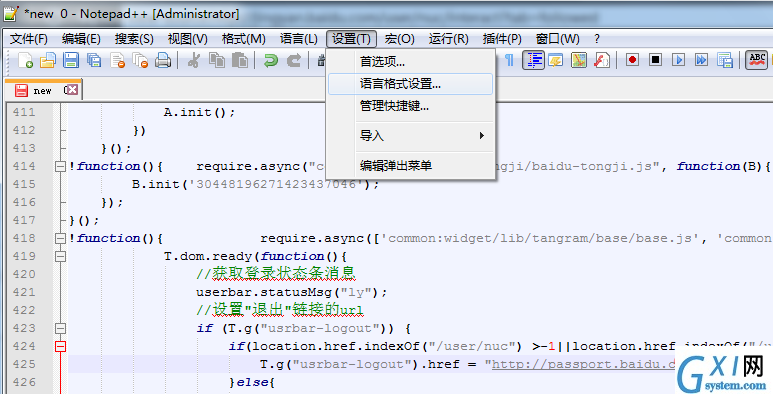The height and width of the screenshot is (394, 773).
Task: Cut selection with scissors icon
Action: pyautogui.click(x=194, y=60)
